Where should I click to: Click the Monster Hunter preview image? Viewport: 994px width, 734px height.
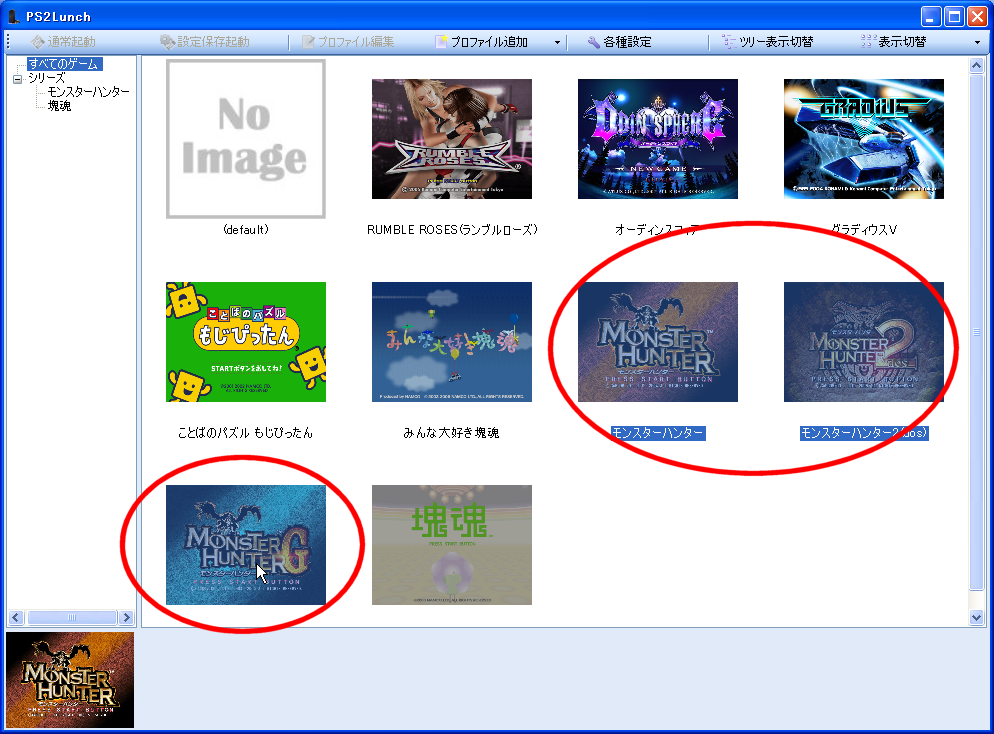[x=70, y=680]
